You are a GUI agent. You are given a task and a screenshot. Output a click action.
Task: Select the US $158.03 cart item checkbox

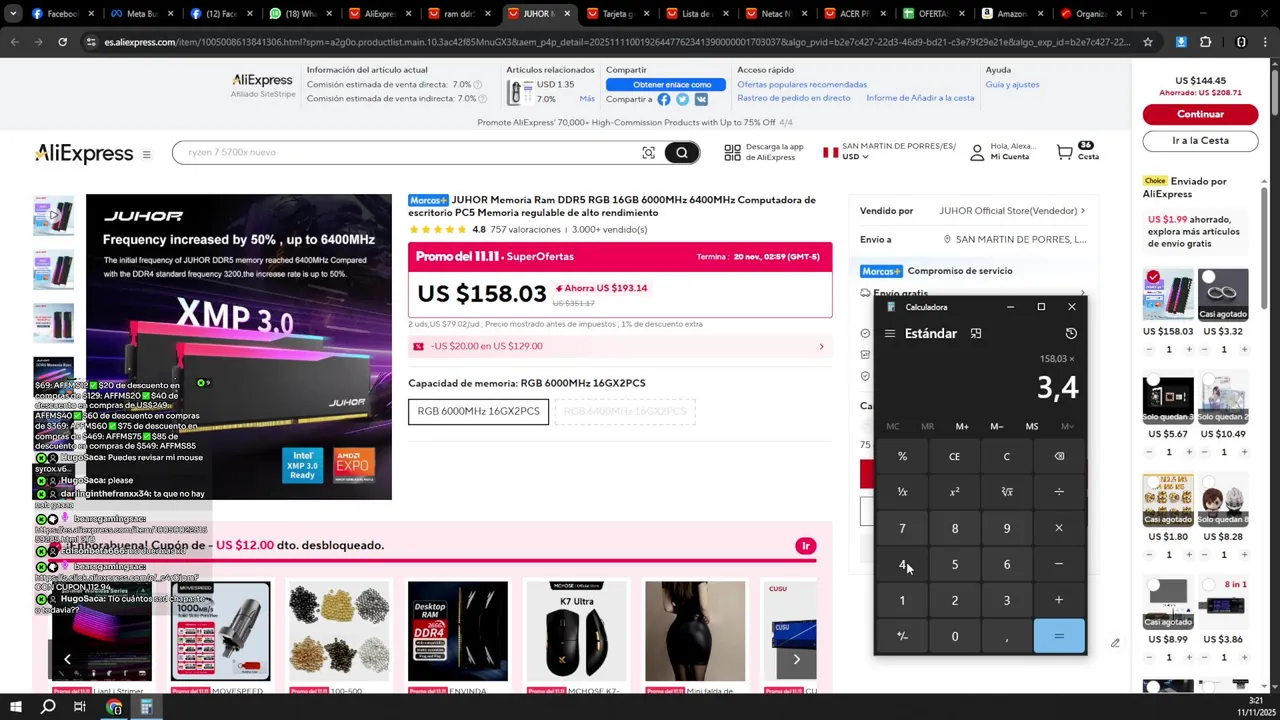[1153, 277]
